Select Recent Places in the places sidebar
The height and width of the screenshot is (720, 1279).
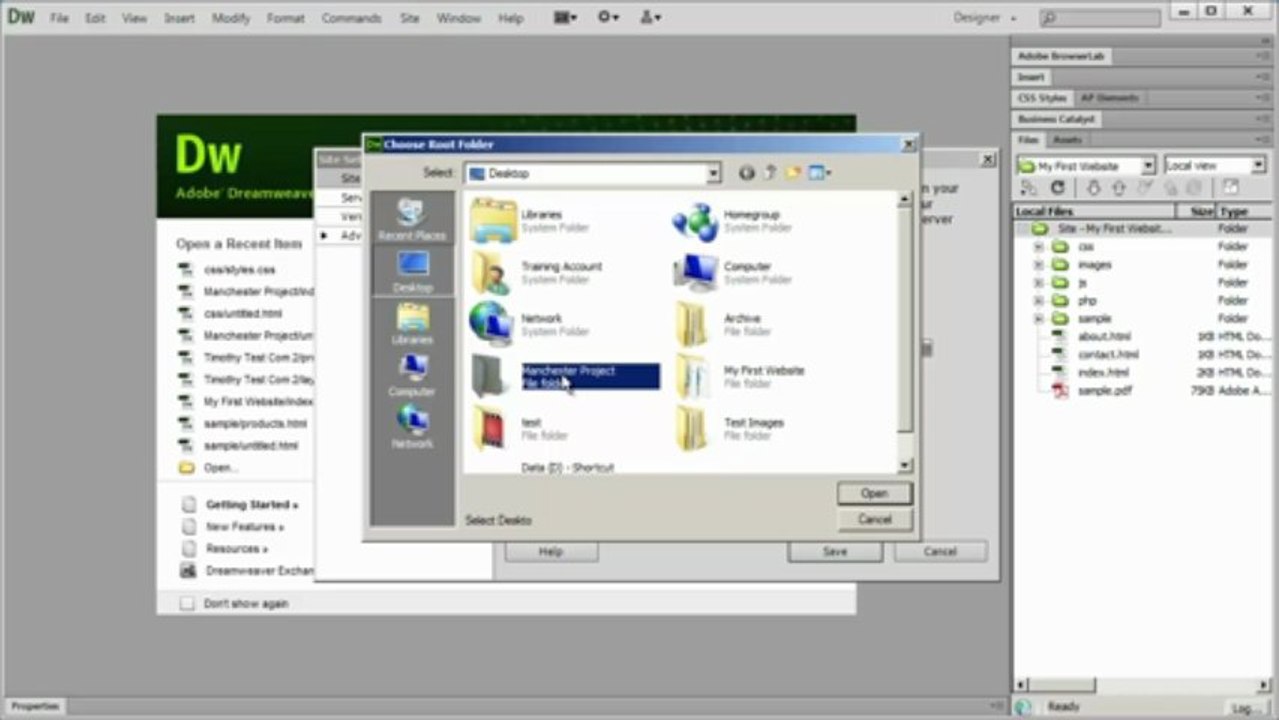pyautogui.click(x=412, y=219)
